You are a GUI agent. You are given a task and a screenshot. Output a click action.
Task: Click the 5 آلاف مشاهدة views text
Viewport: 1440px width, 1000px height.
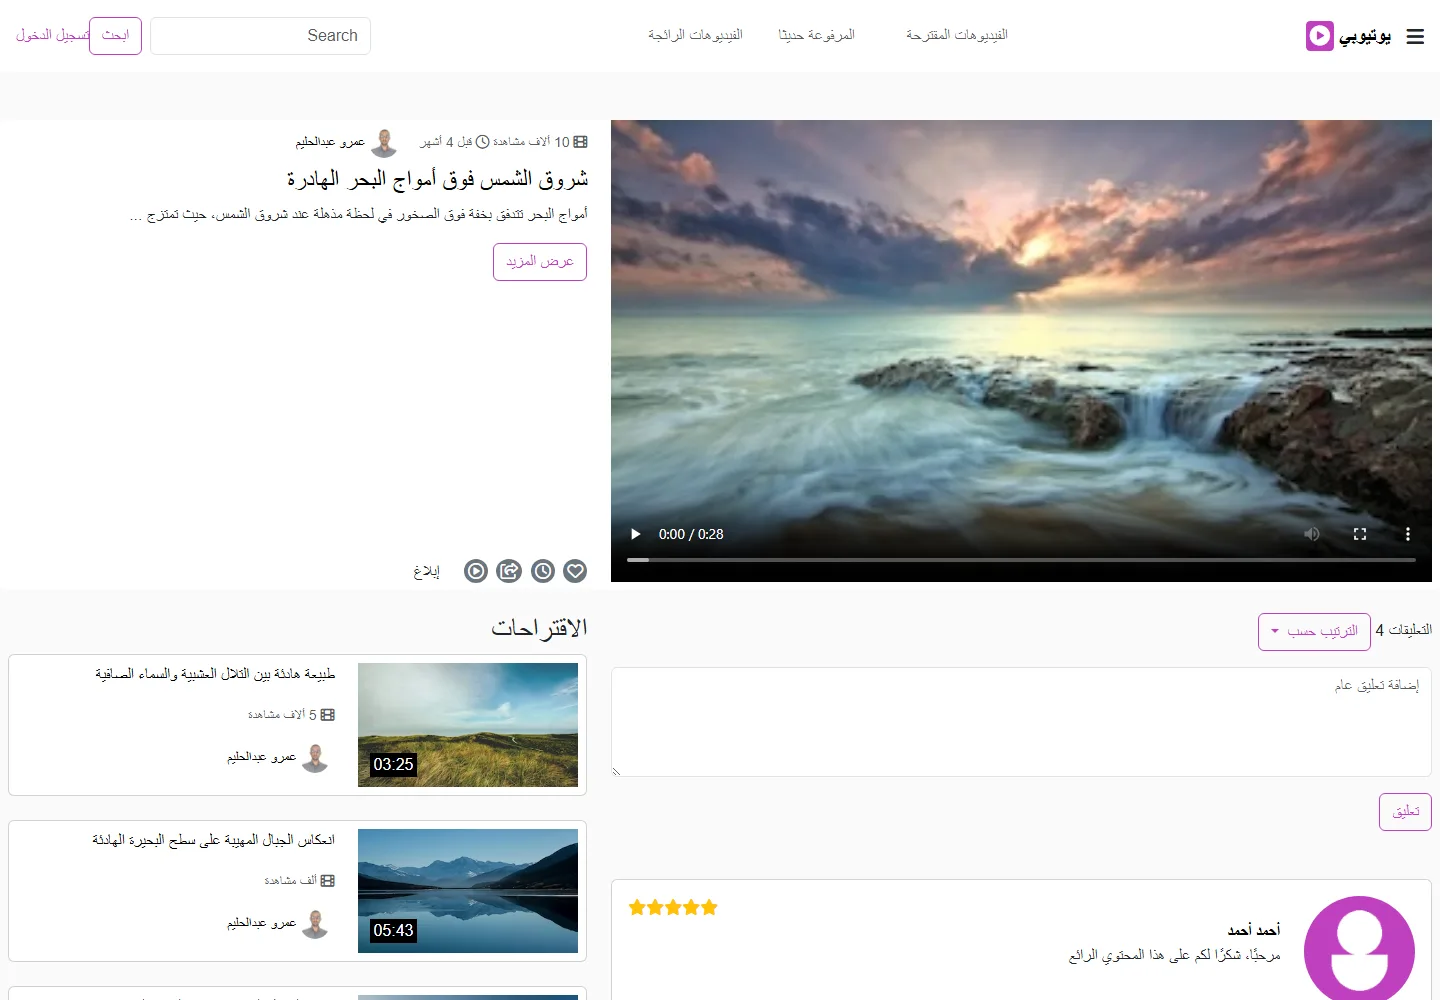click(x=291, y=715)
